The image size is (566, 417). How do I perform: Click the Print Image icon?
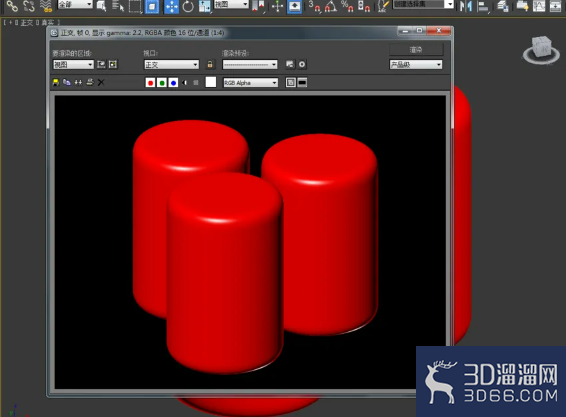pos(90,83)
